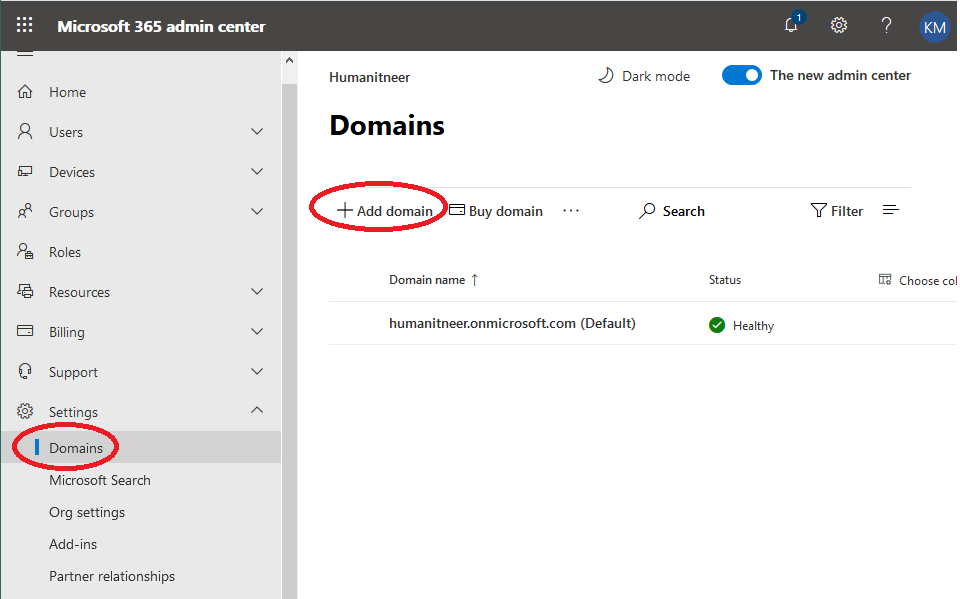960x599 pixels.
Task: Click the Users person icon
Action: pyautogui.click(x=25, y=131)
